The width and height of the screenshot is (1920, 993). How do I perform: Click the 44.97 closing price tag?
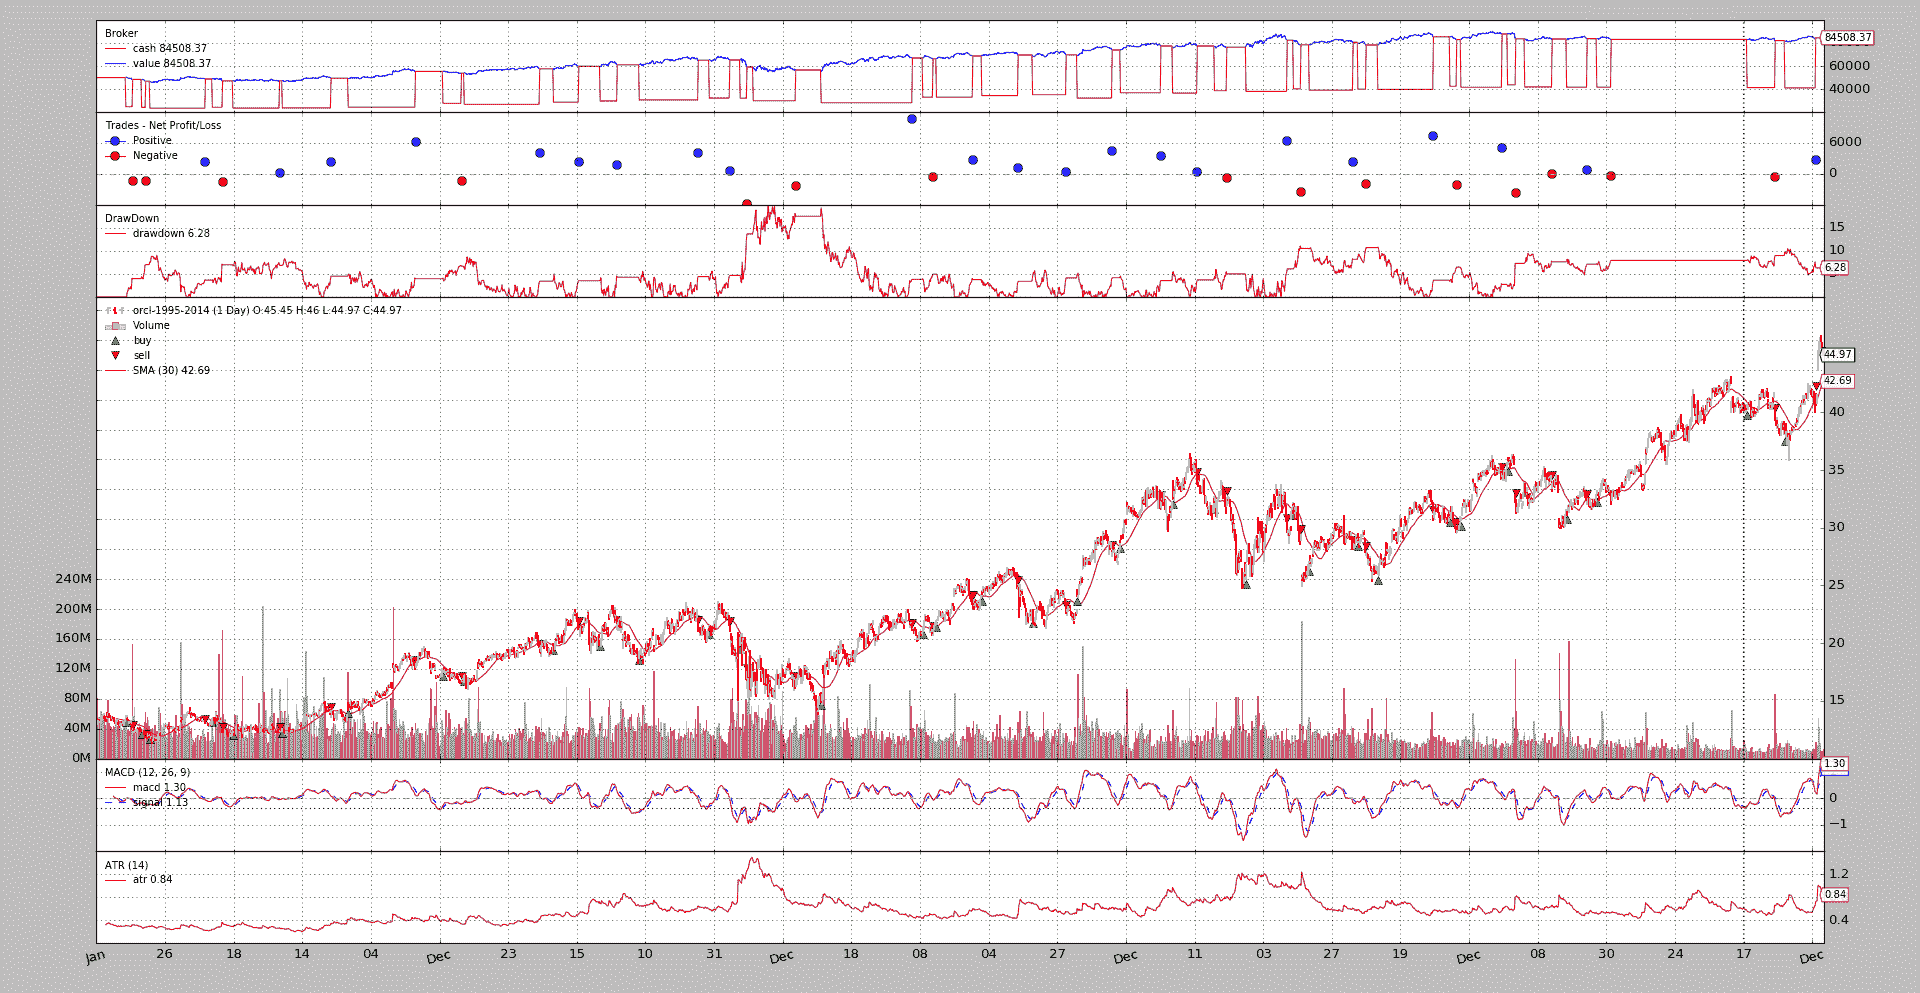[1838, 354]
